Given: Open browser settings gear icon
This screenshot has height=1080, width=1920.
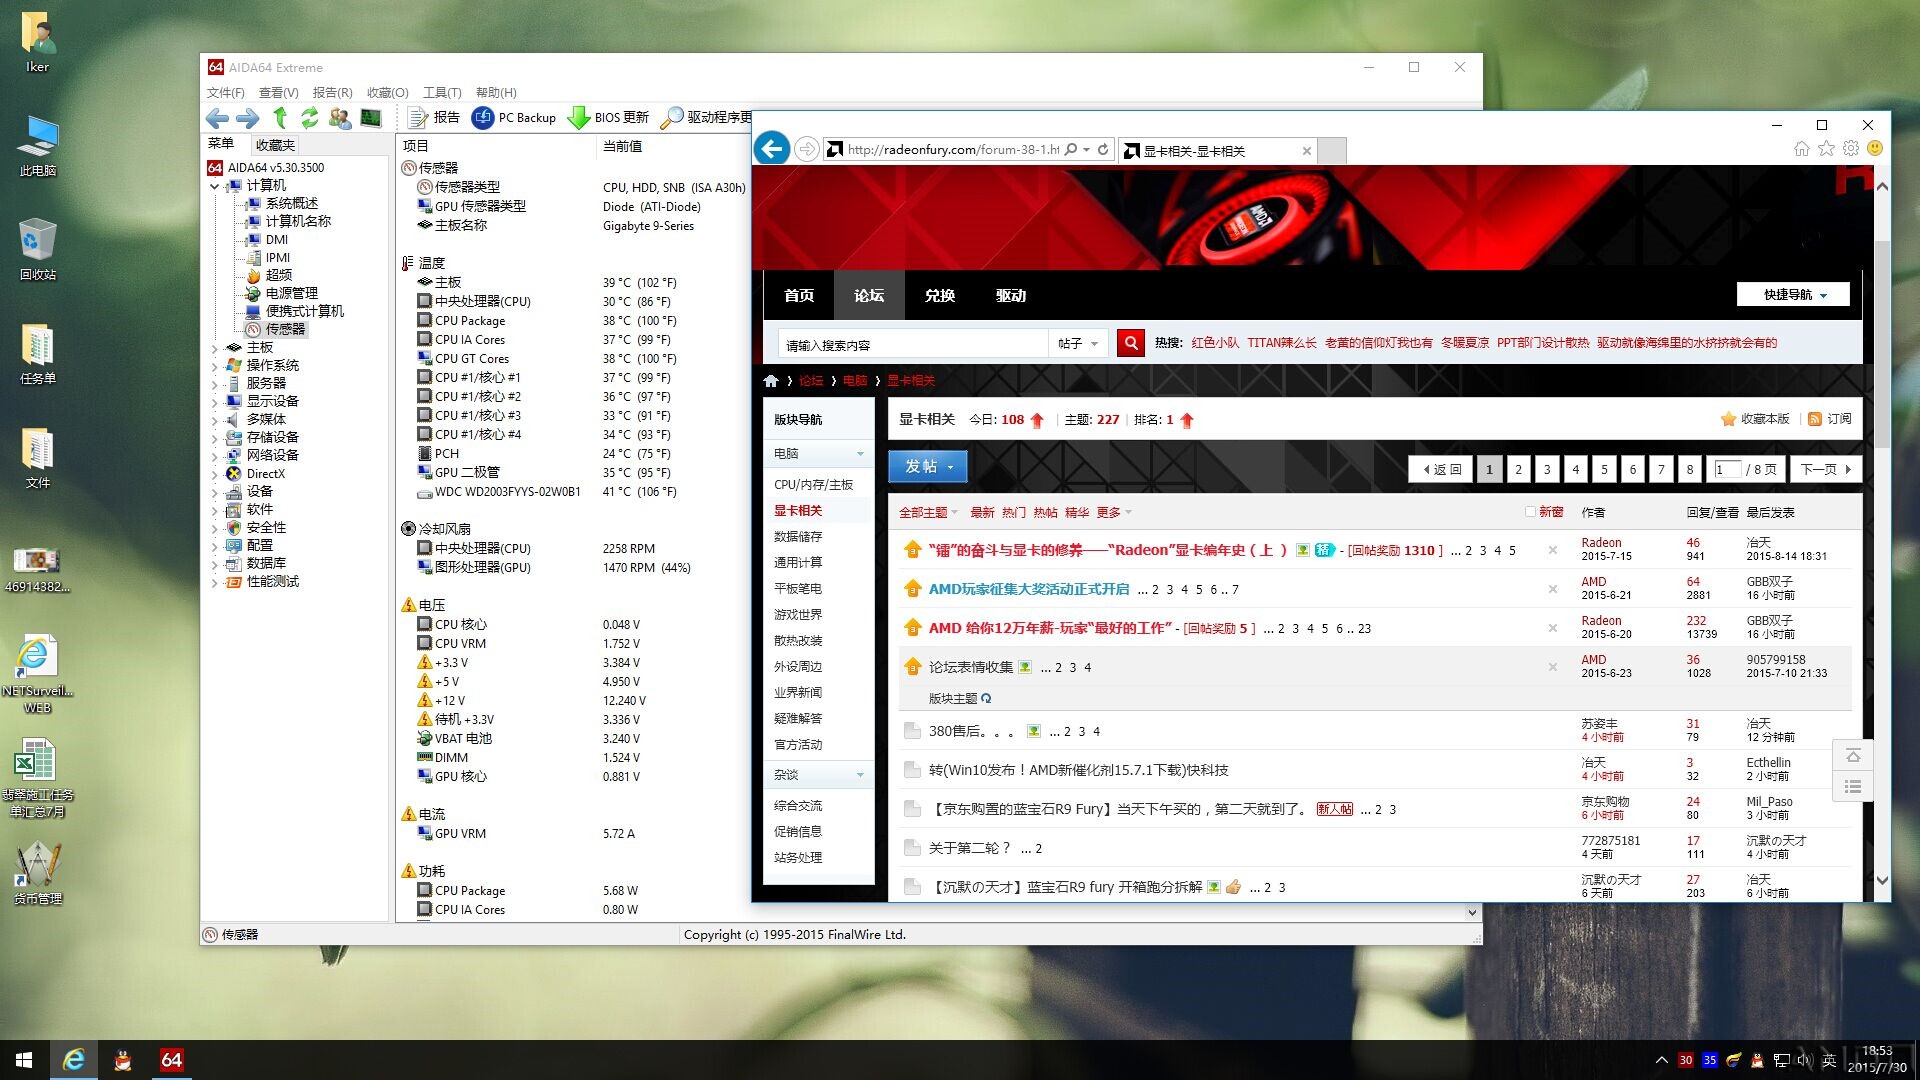Looking at the screenshot, I should click(1851, 149).
